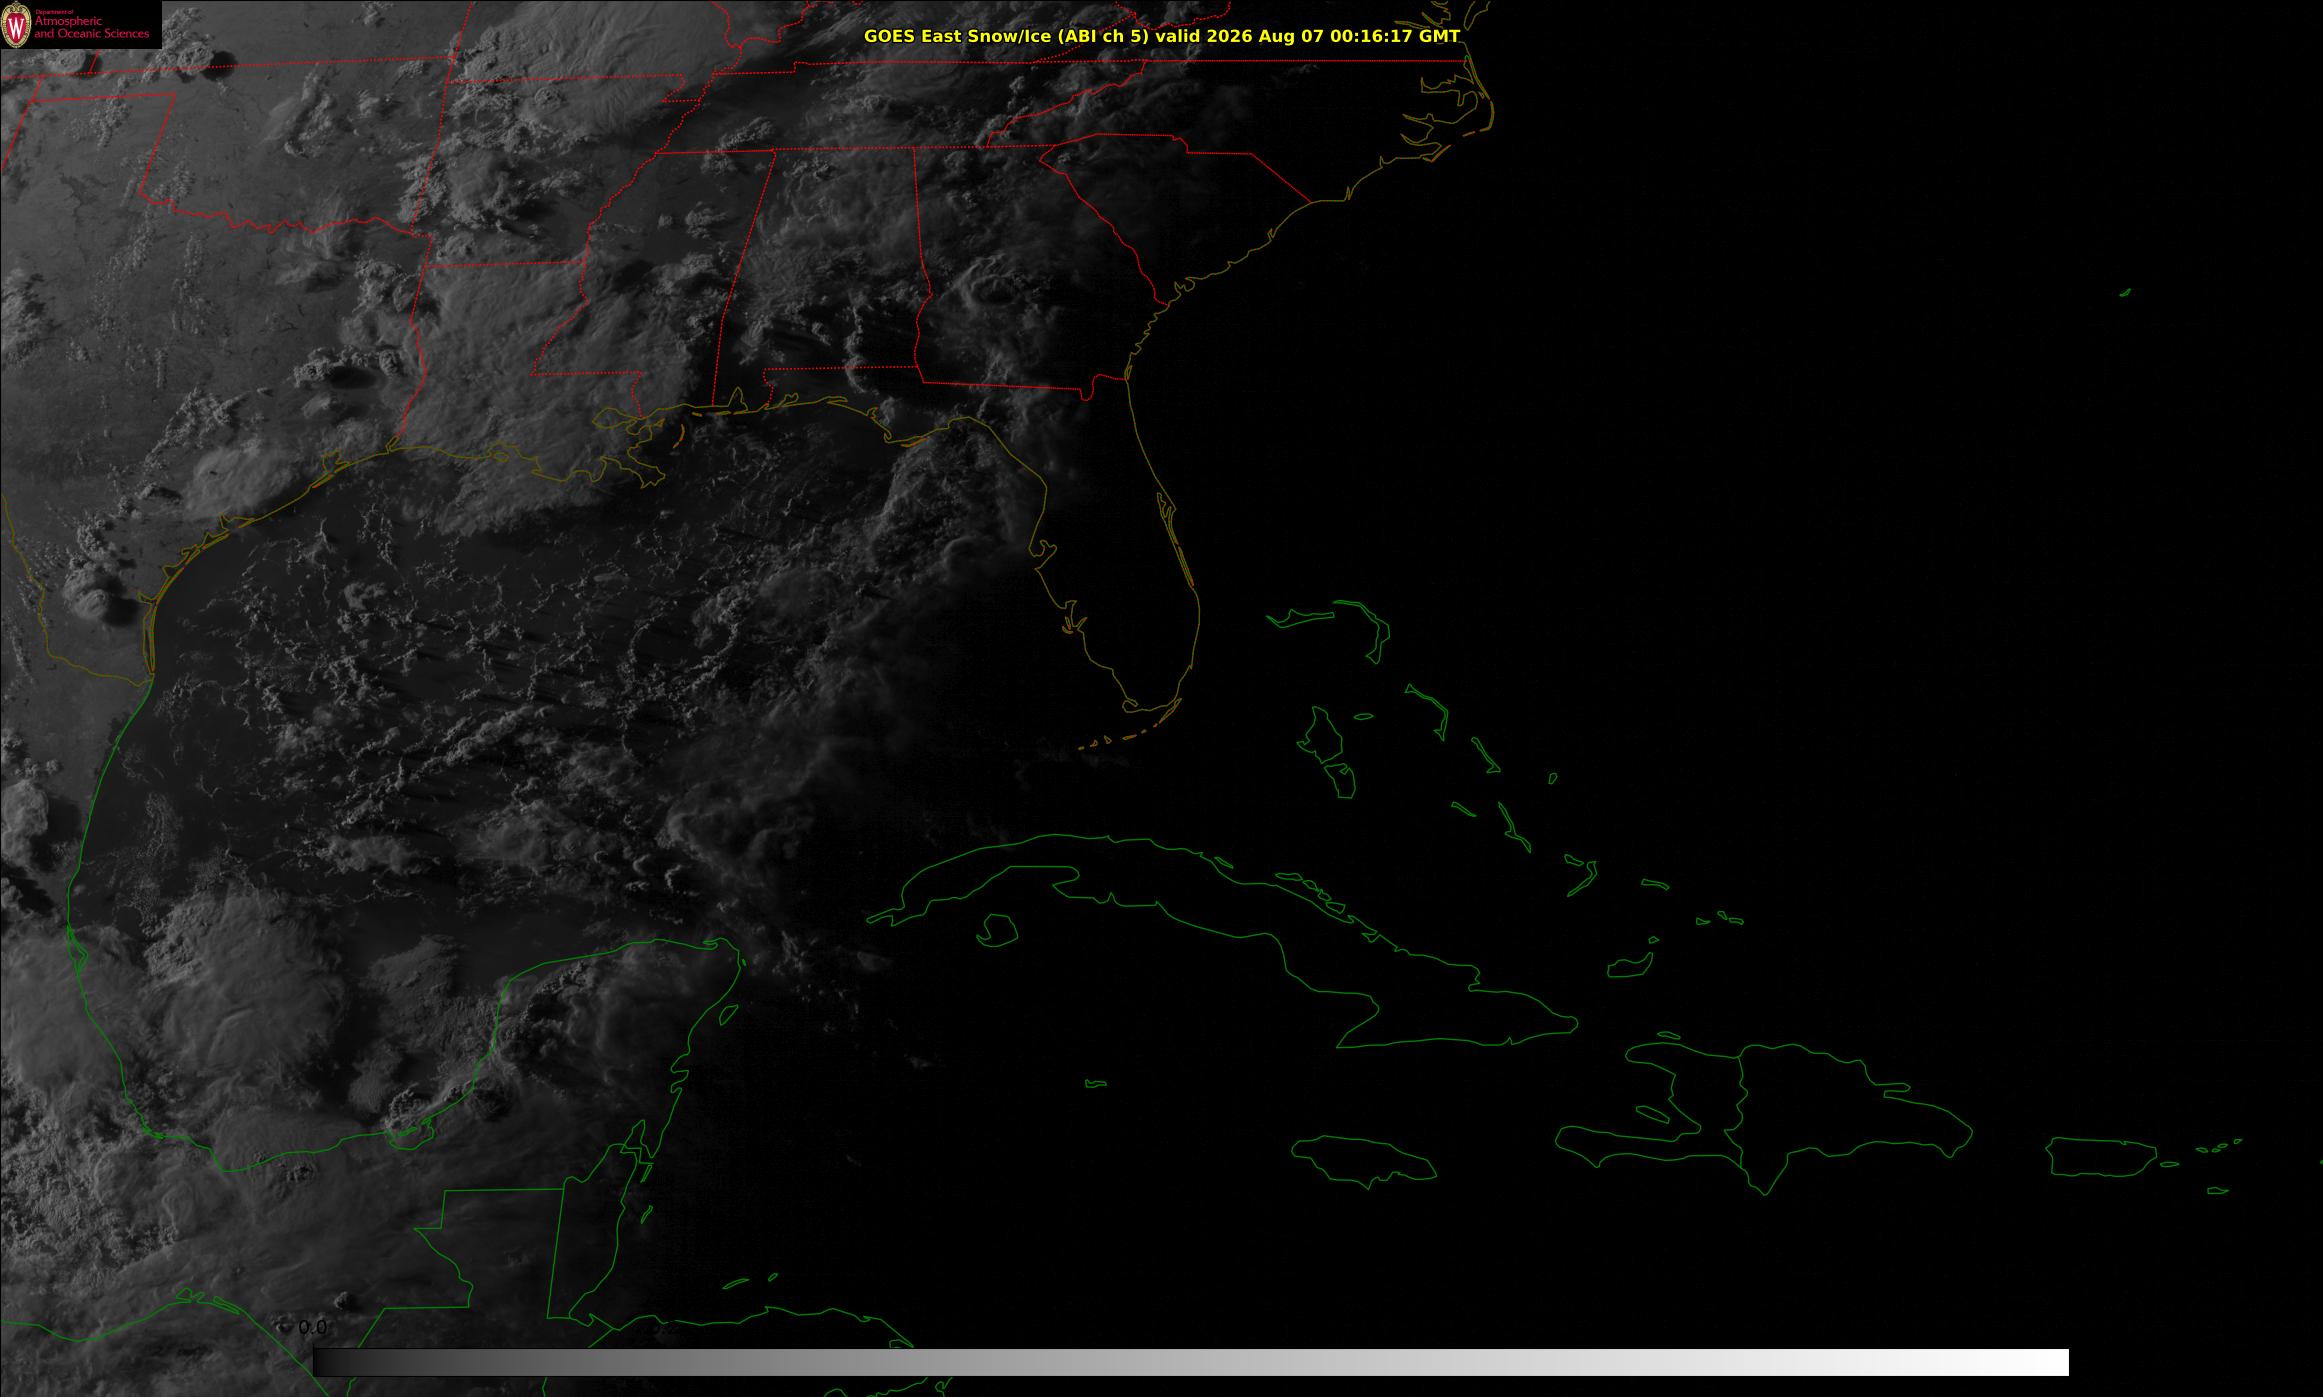This screenshot has height=1397, width=2323.
Task: Click the University of Wisconsin W crest
Action: 17,25
